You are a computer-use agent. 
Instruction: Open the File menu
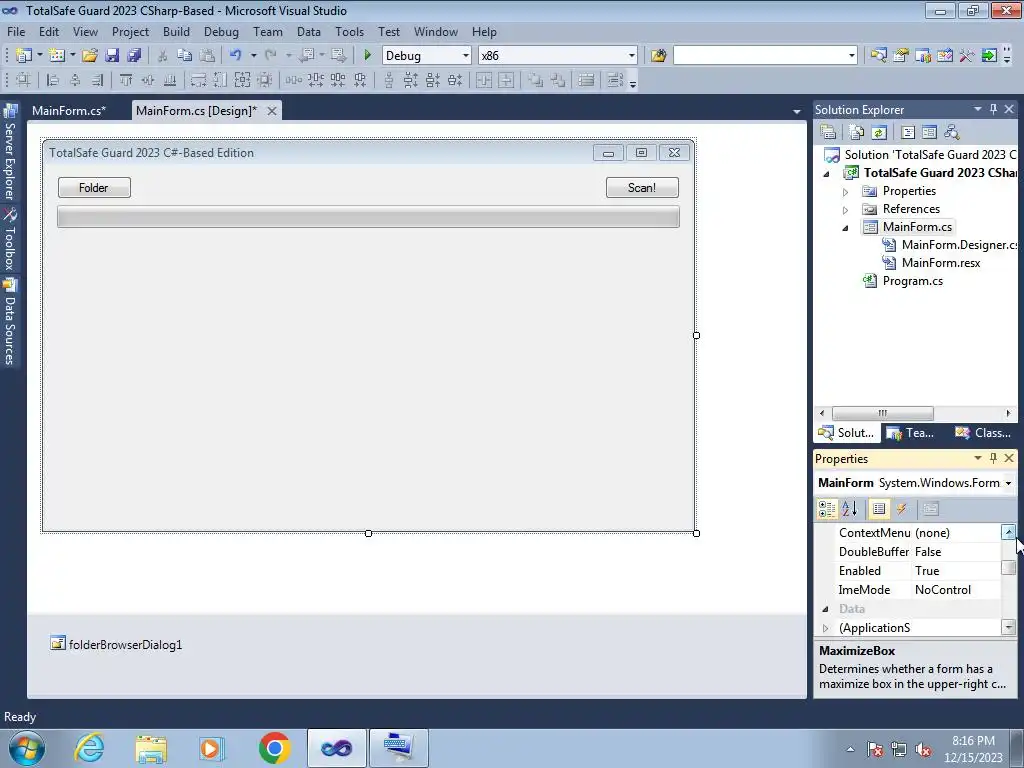coord(16,31)
